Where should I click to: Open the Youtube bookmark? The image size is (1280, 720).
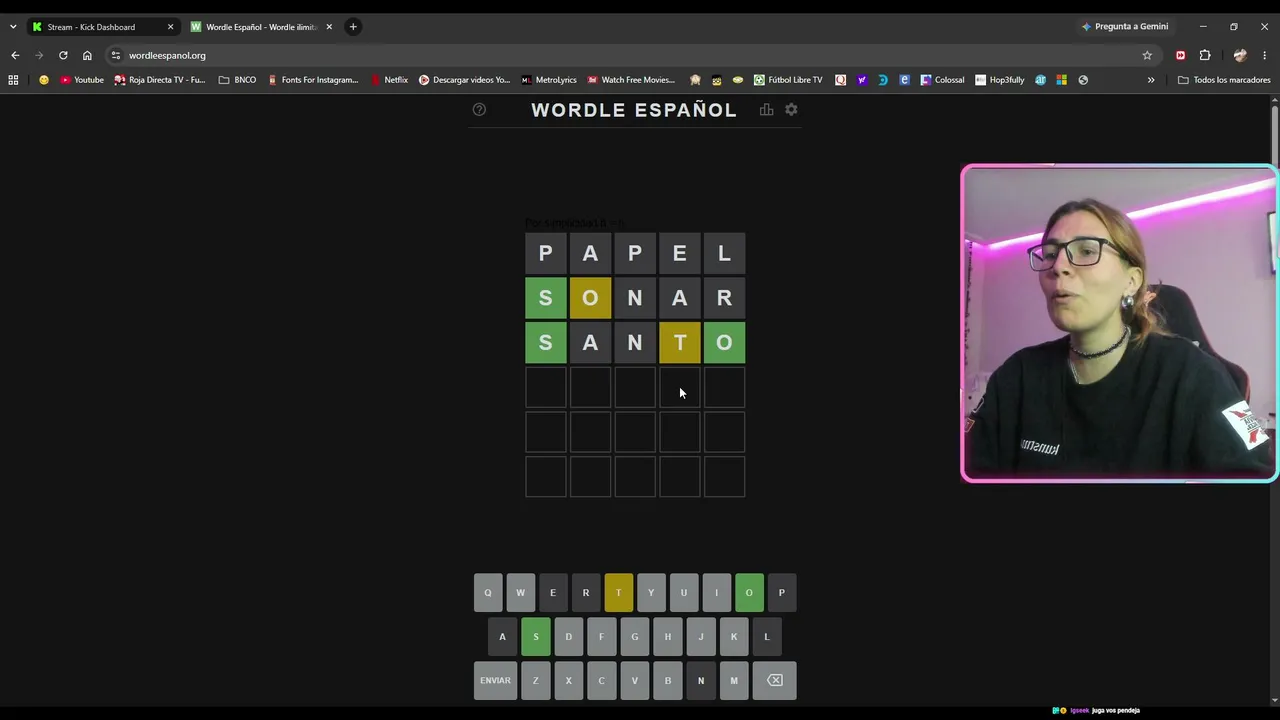coord(82,80)
